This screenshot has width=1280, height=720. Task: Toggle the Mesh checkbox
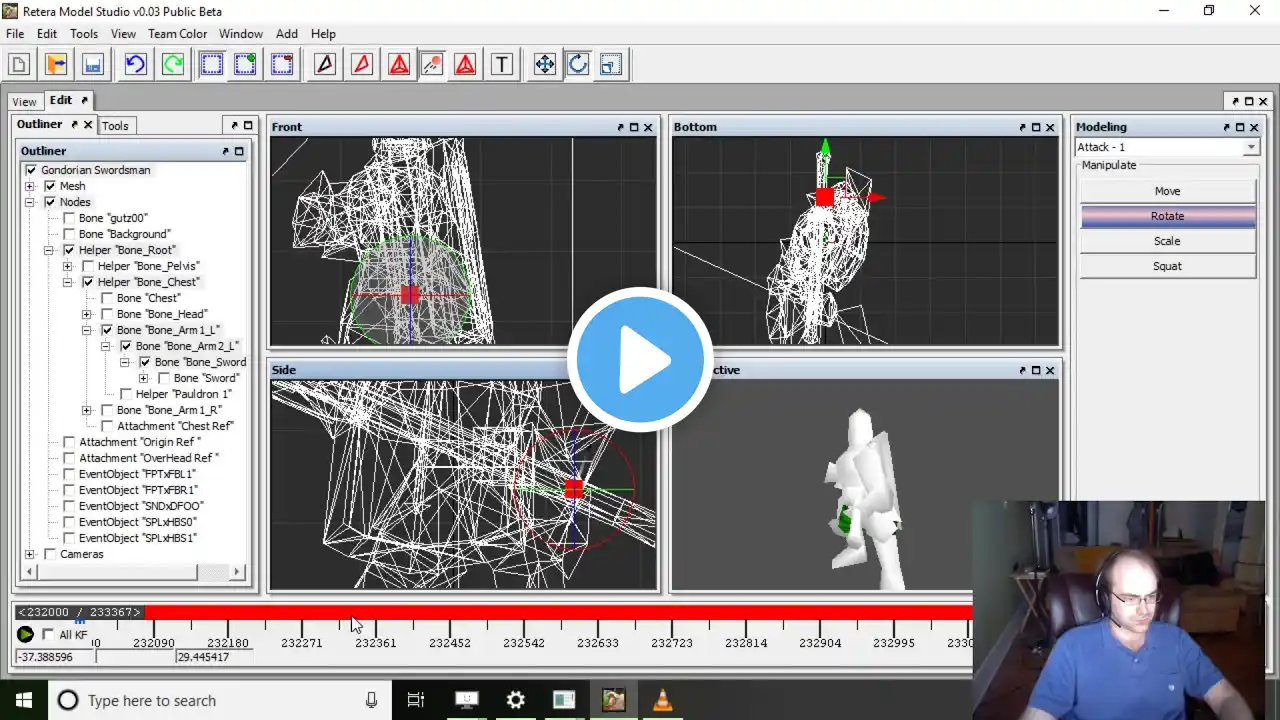[x=50, y=186]
